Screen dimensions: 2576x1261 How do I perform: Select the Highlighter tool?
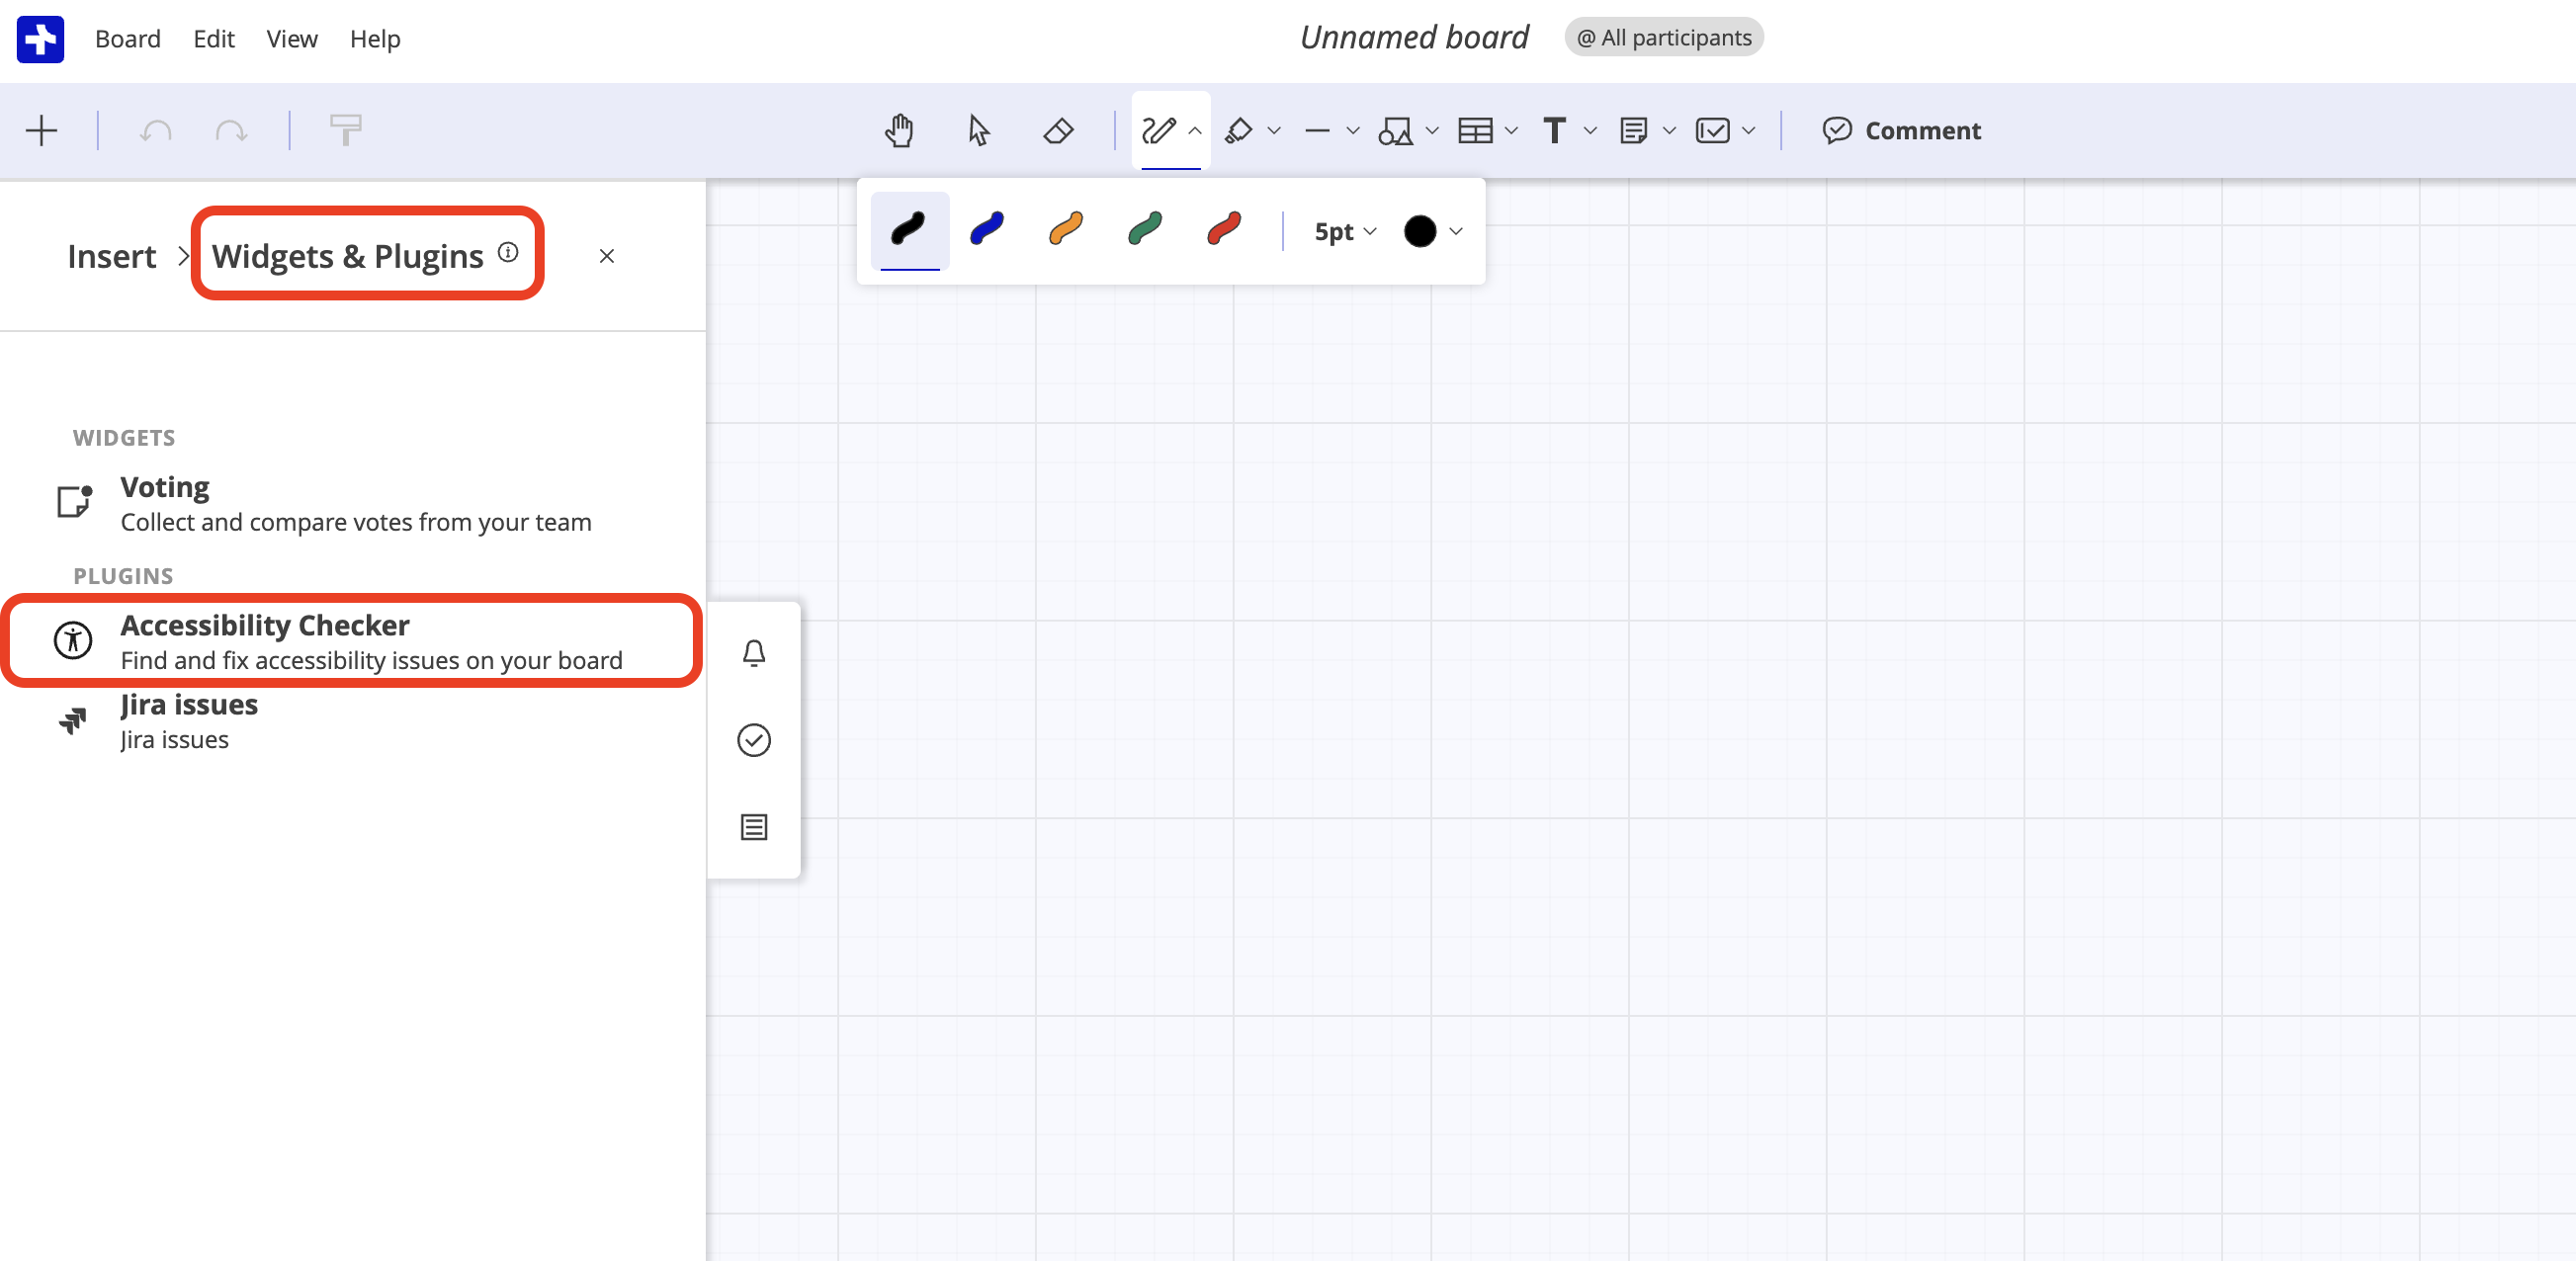(x=1239, y=131)
